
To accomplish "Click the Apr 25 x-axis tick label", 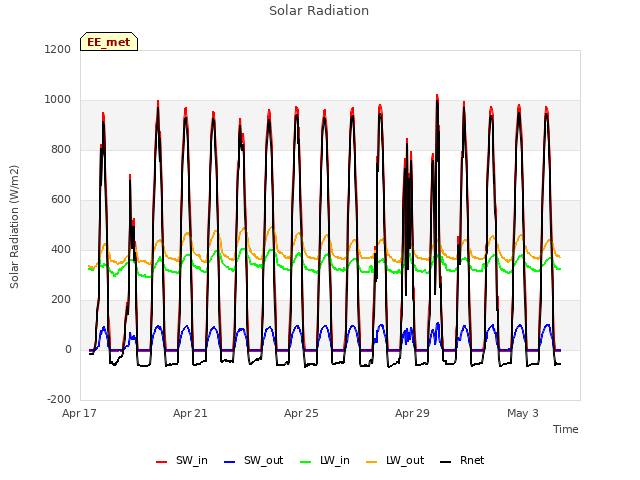I will click(x=301, y=413).
